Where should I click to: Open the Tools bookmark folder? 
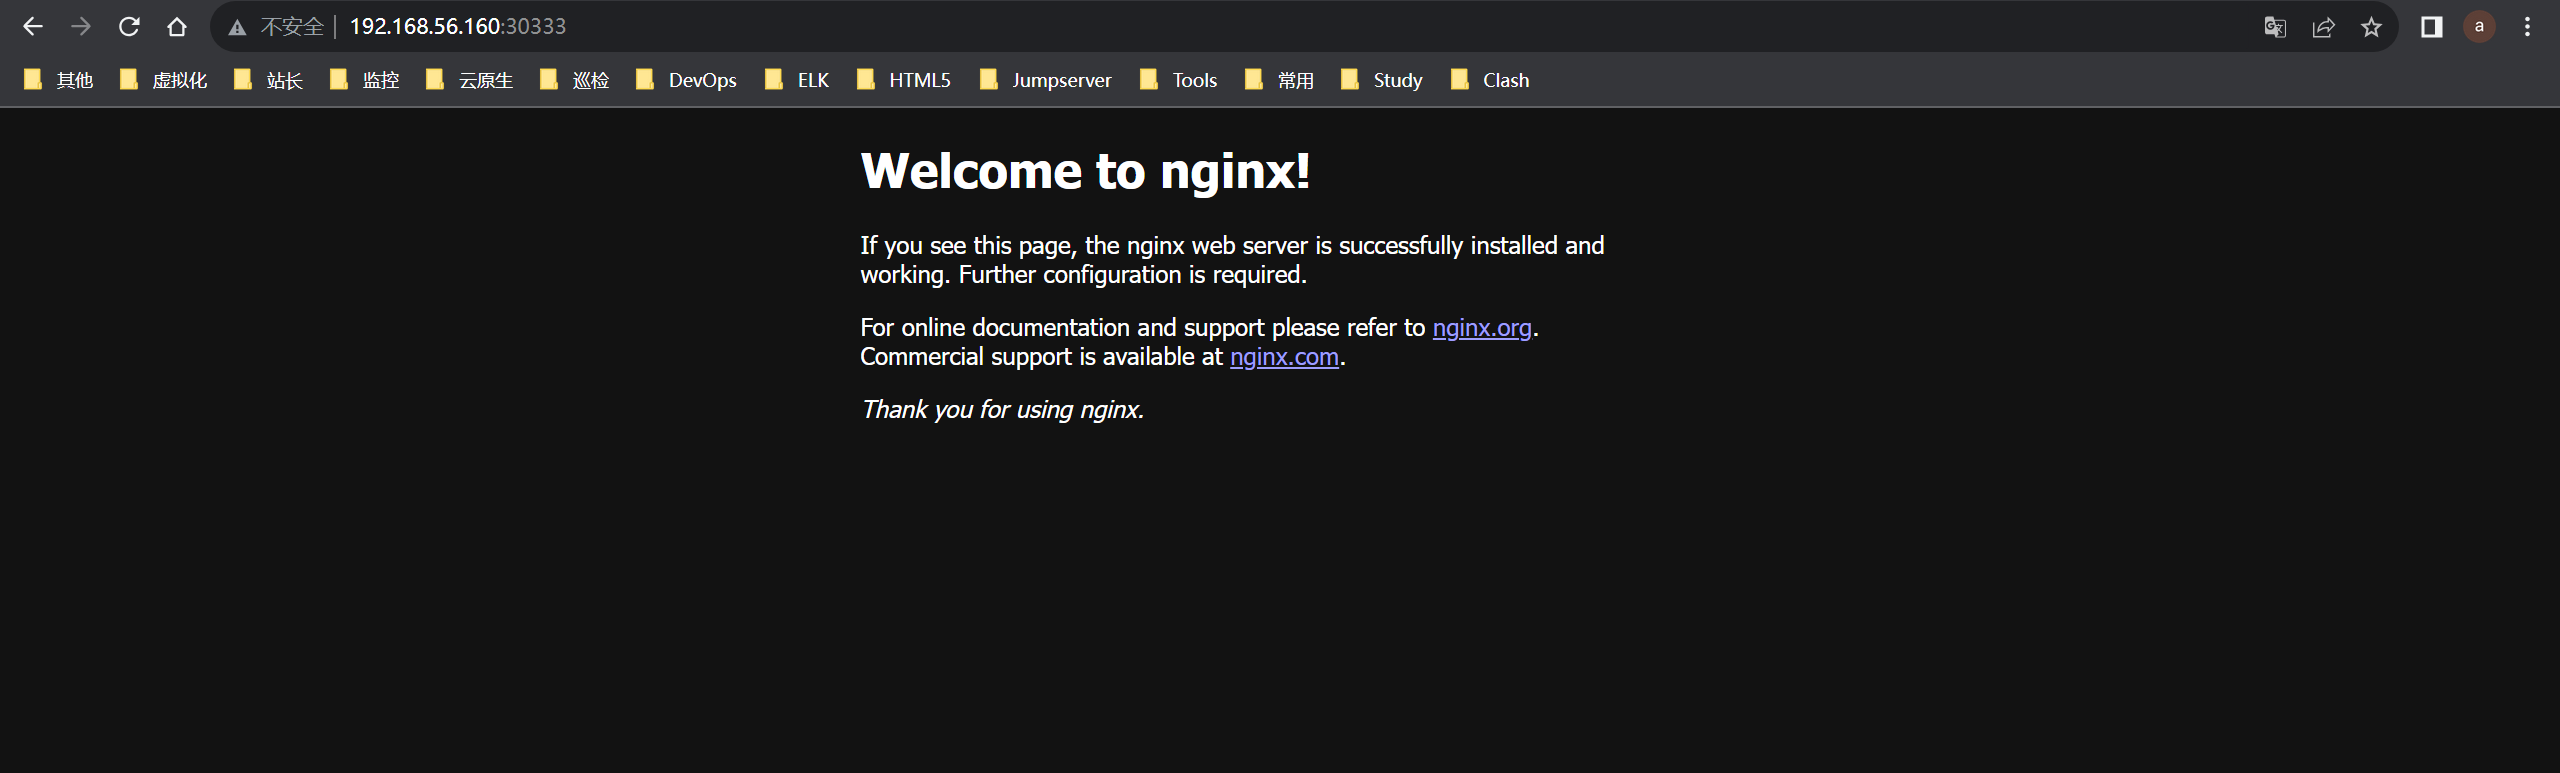point(1179,80)
